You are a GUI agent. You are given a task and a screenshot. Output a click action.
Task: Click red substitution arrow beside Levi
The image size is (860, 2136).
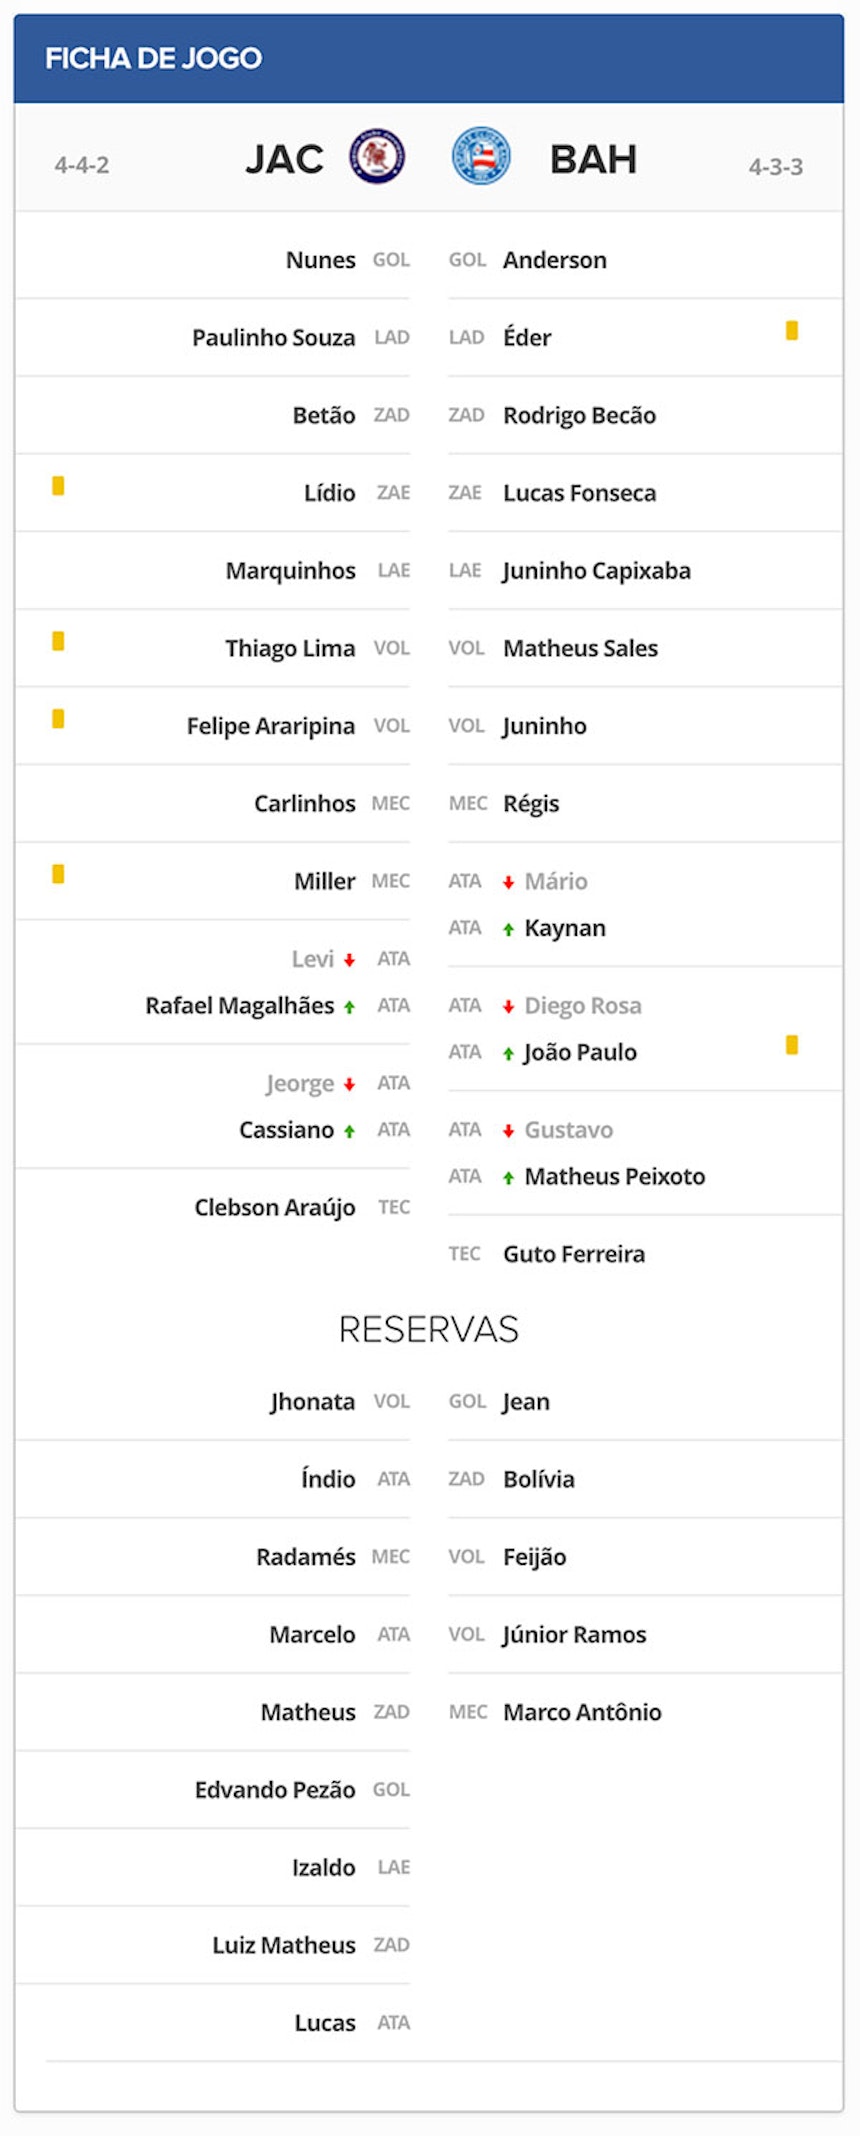click(349, 960)
